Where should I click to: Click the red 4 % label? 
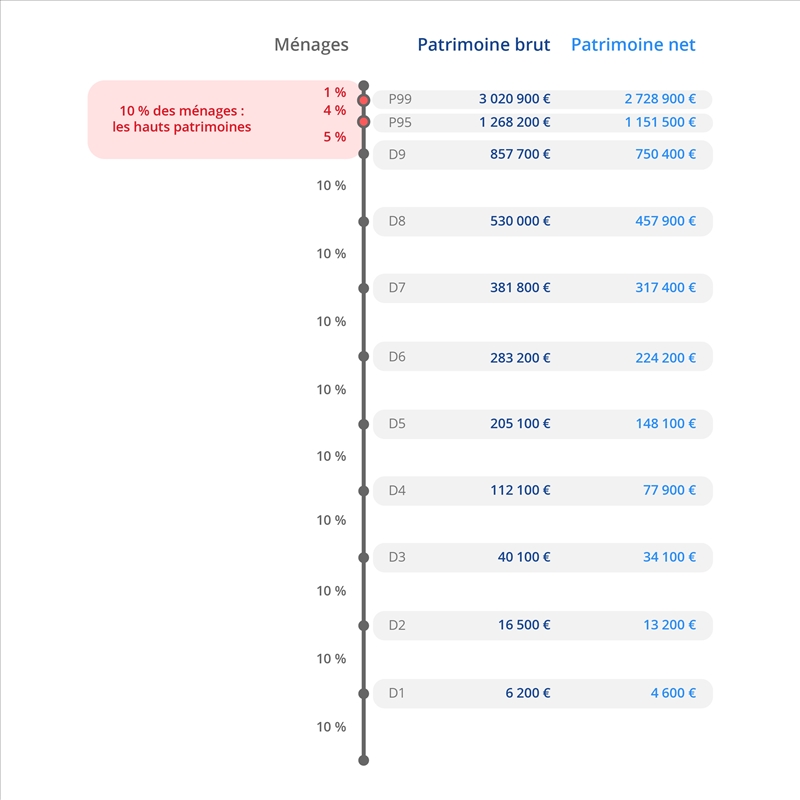tap(334, 111)
